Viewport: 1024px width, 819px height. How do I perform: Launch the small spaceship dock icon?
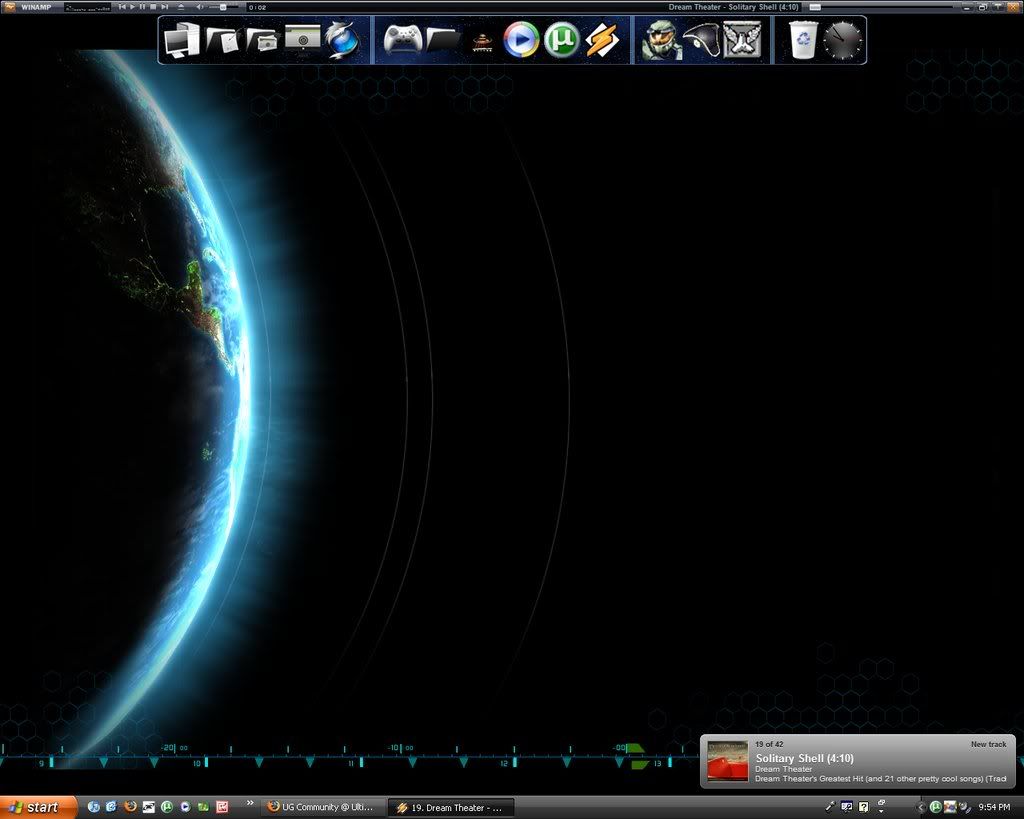coord(482,42)
